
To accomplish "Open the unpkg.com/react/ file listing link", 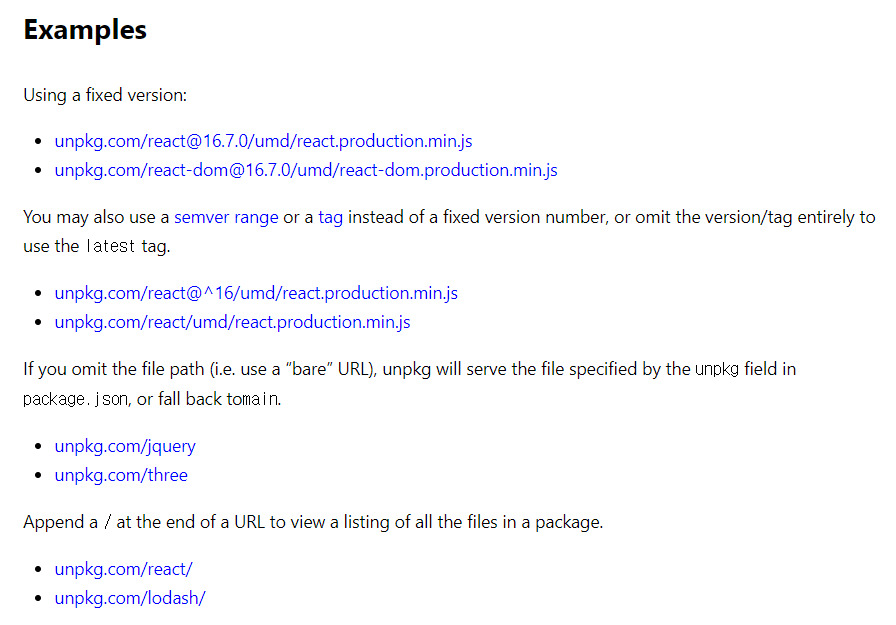I will (x=123, y=569).
